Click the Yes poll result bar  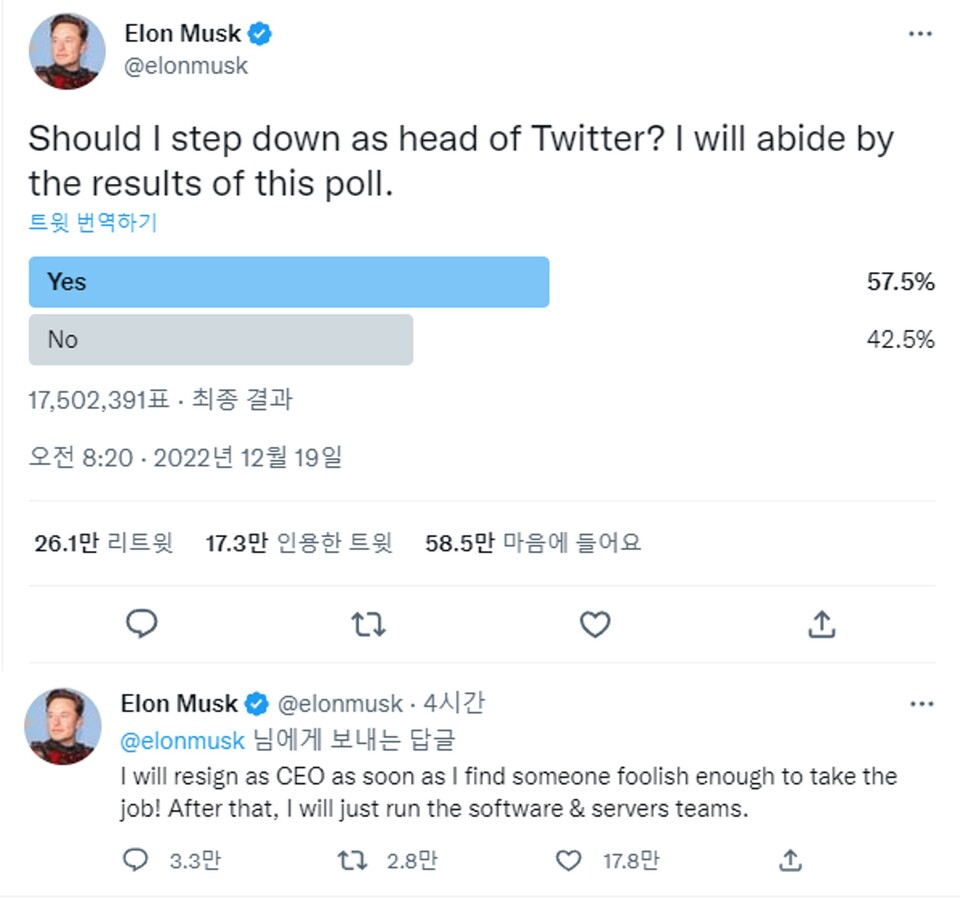click(x=290, y=282)
